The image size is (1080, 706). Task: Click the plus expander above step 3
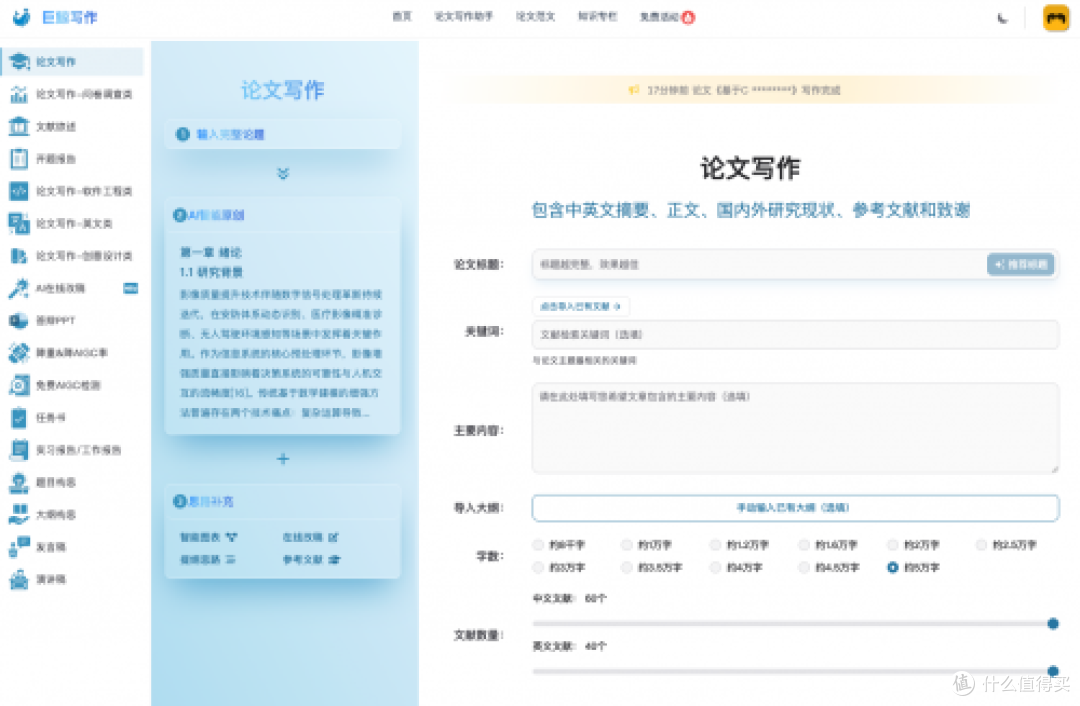click(x=283, y=459)
